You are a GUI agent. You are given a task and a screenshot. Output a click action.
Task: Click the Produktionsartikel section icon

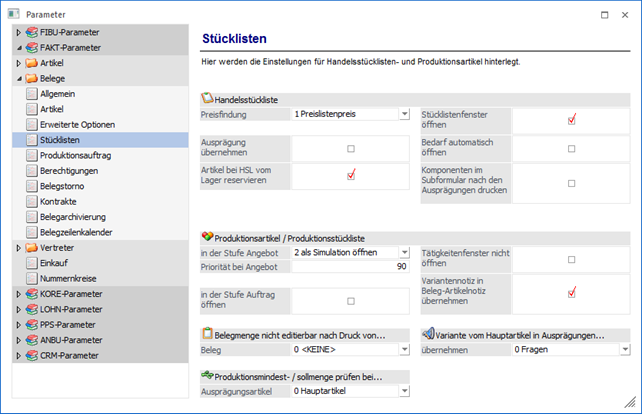pyautogui.click(x=207, y=237)
